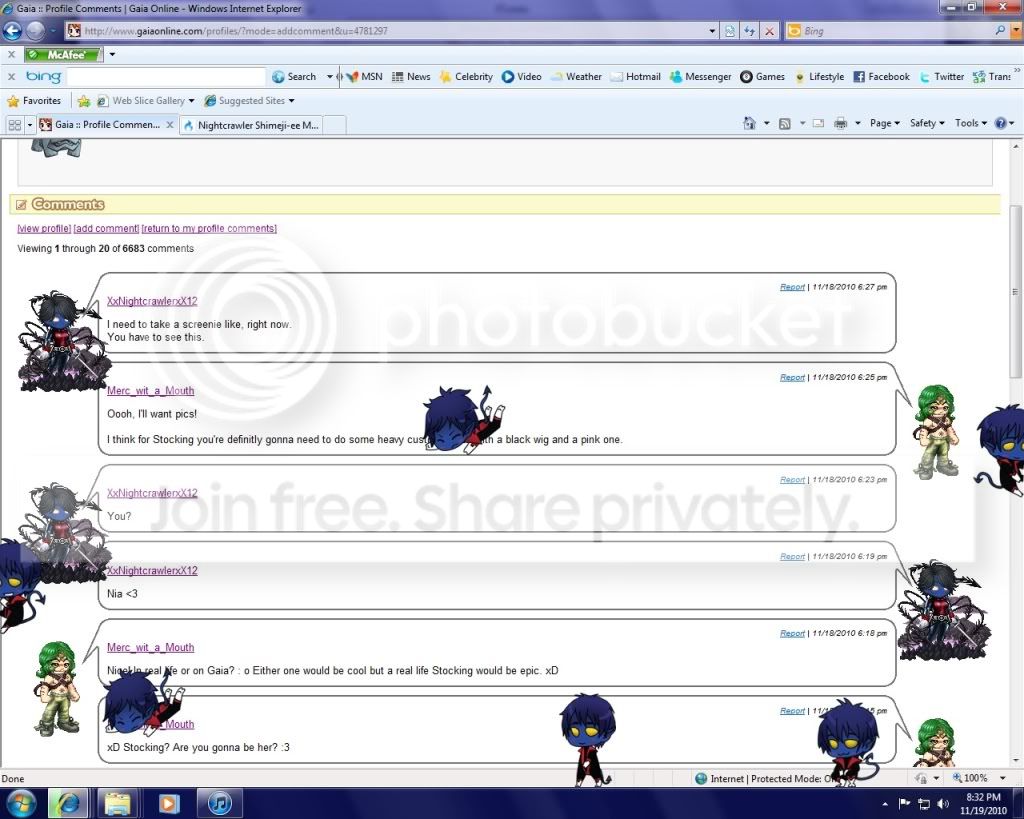Open Merc_wit_a_Mouth username in 6:25 pm comment
The image size is (1024, 819).
[150, 391]
